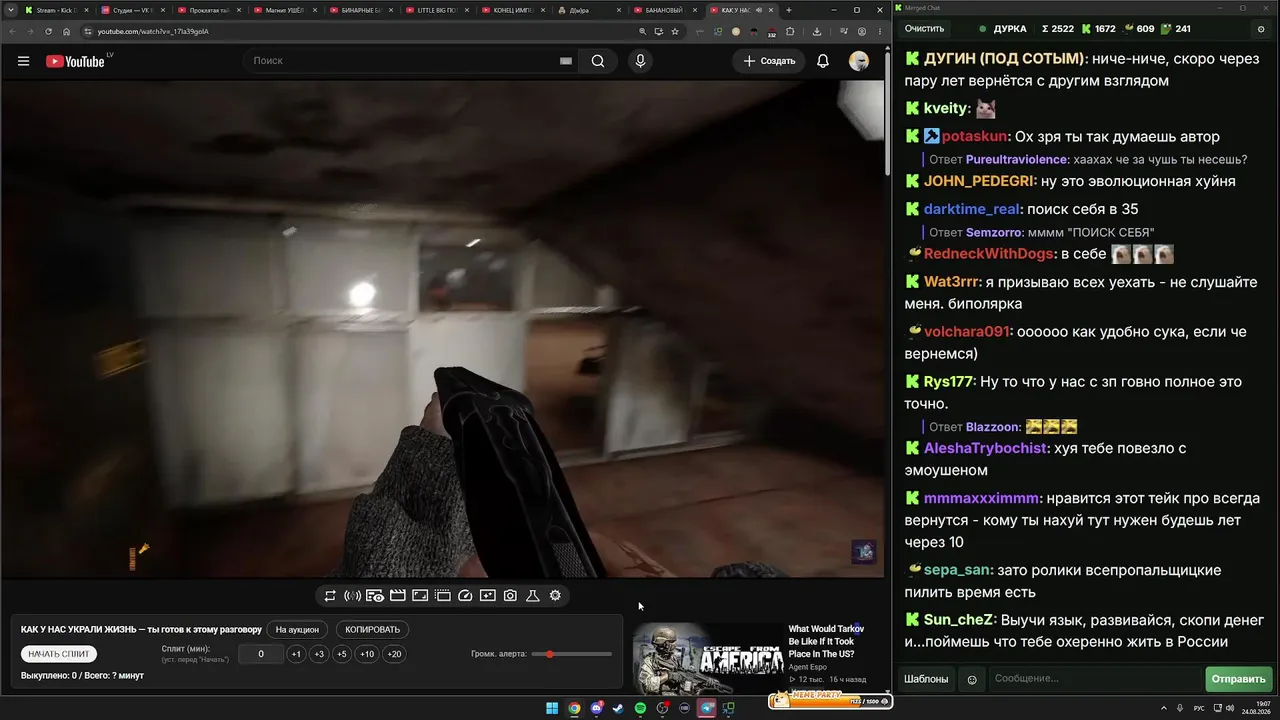Click the gauge icon below the video
1280x720 pixels.
tap(465, 596)
